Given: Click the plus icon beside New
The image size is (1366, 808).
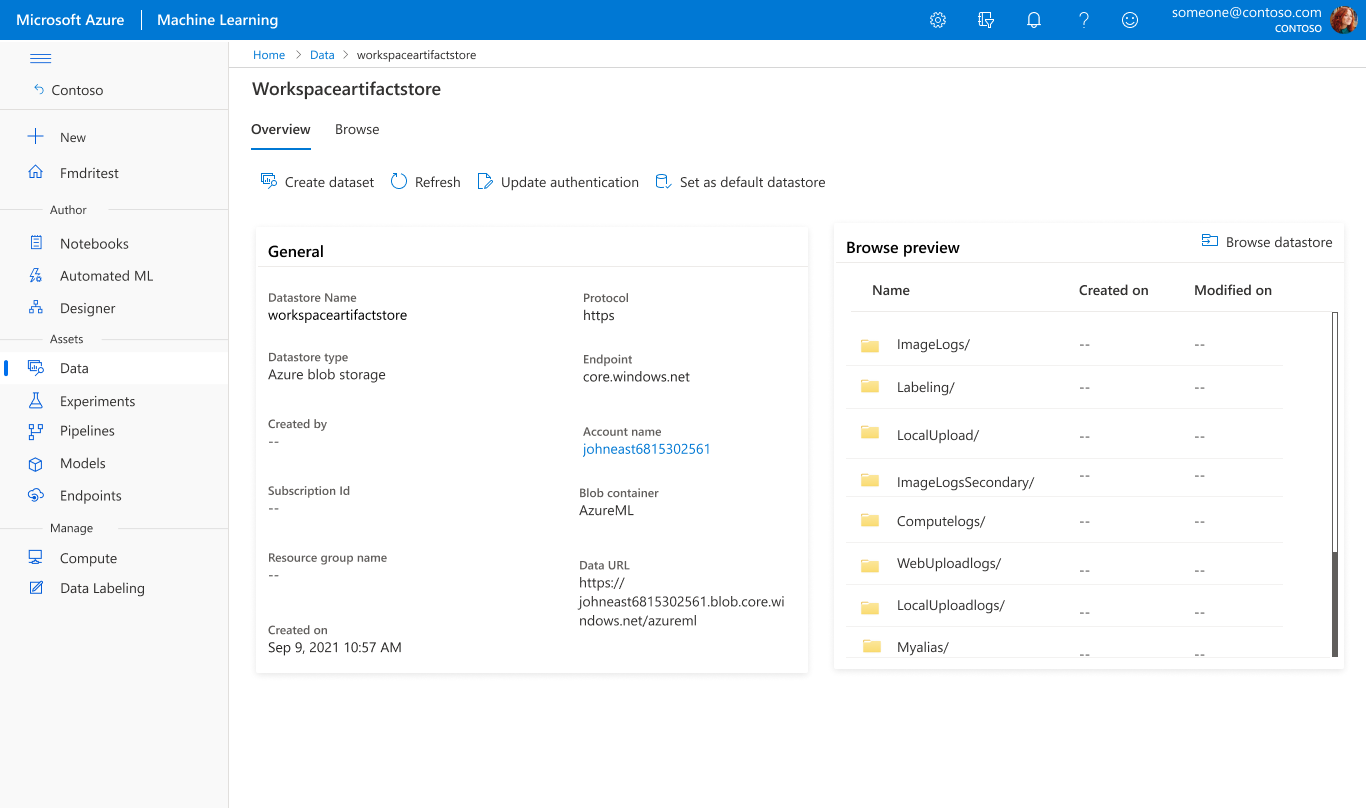Looking at the screenshot, I should click(x=36, y=137).
